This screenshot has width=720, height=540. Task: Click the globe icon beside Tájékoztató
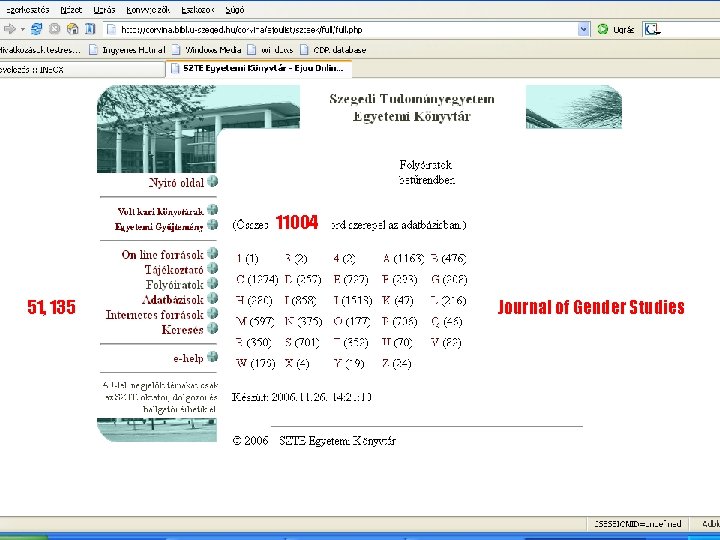click(x=212, y=268)
